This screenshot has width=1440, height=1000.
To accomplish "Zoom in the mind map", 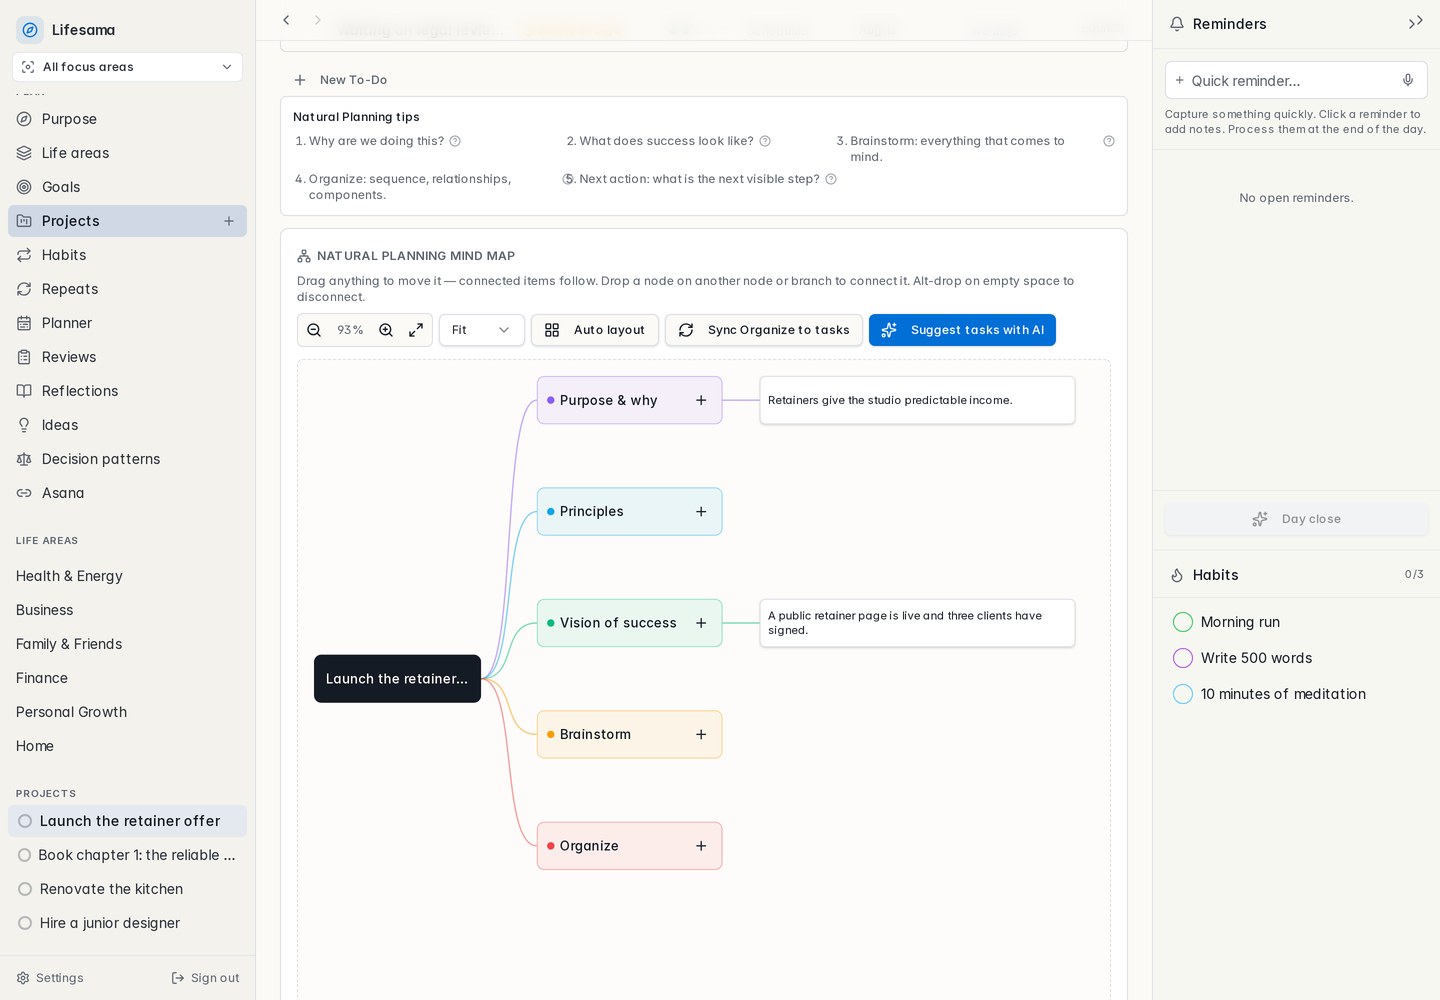I will click(x=386, y=330).
